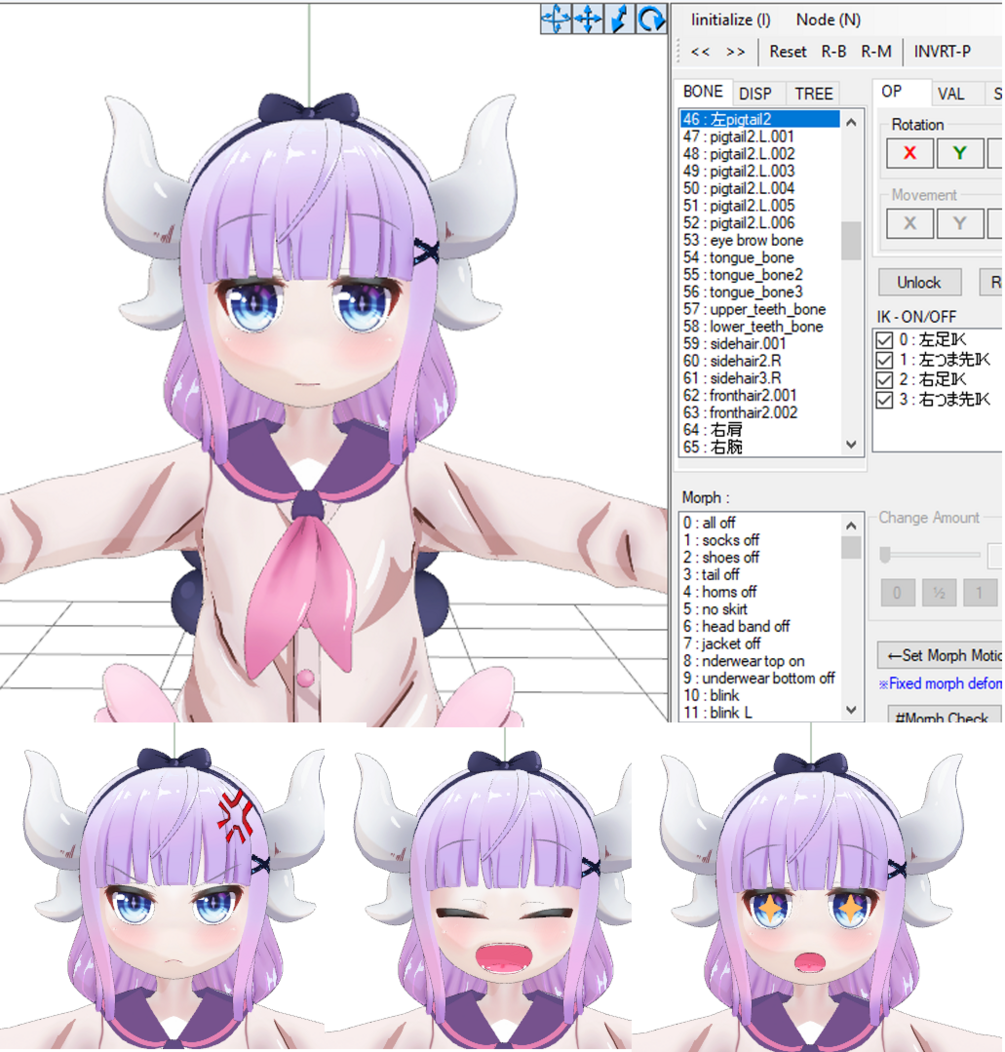Image resolution: width=1005 pixels, height=1052 pixels.
Task: Open the Node (N) menu
Action: point(829,20)
